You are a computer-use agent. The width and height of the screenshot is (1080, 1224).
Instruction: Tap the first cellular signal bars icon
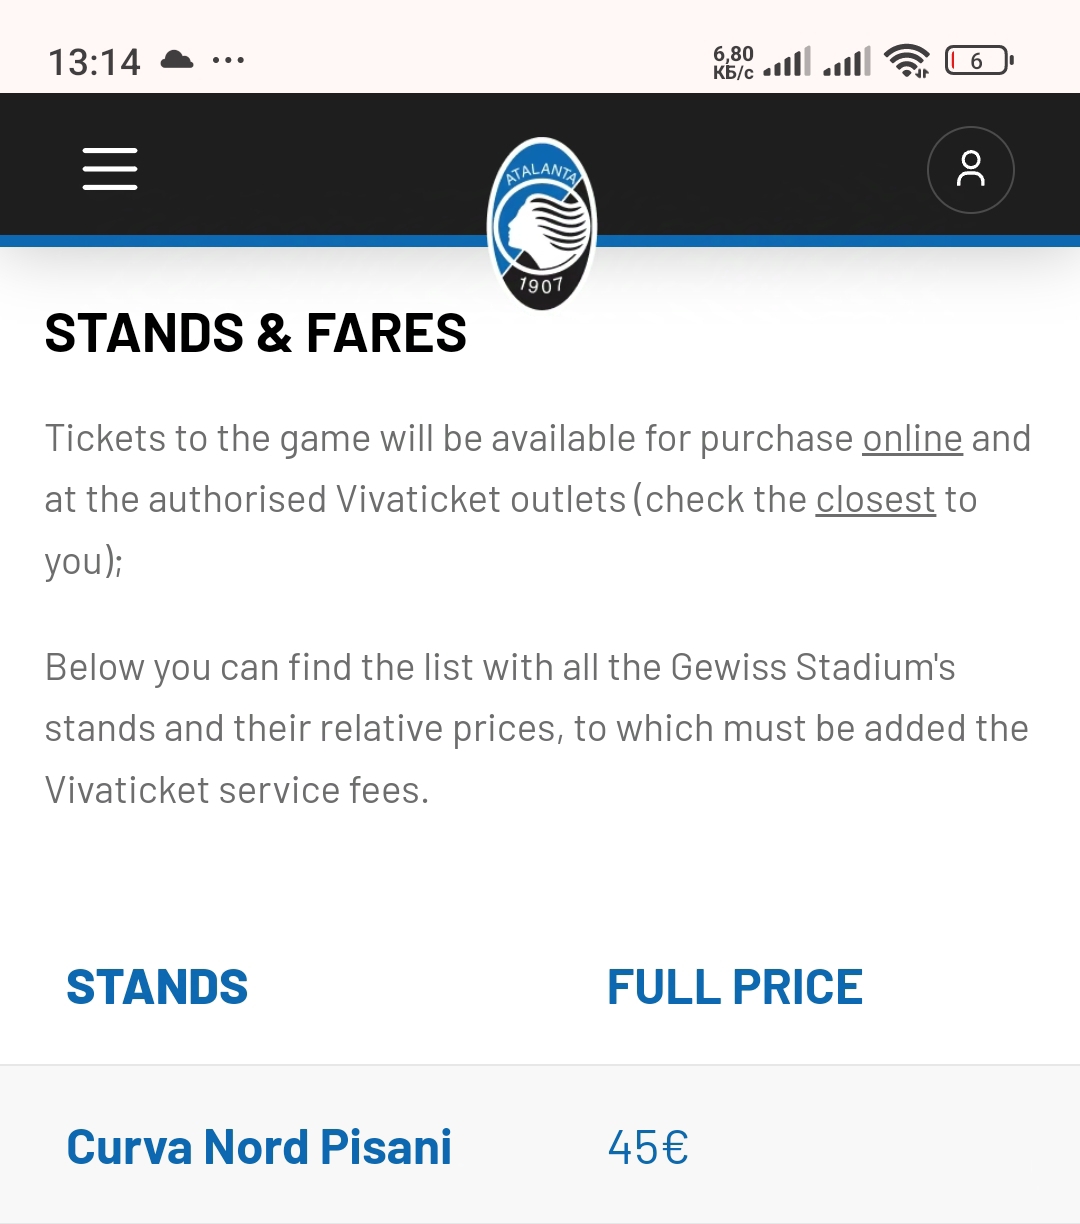click(787, 62)
